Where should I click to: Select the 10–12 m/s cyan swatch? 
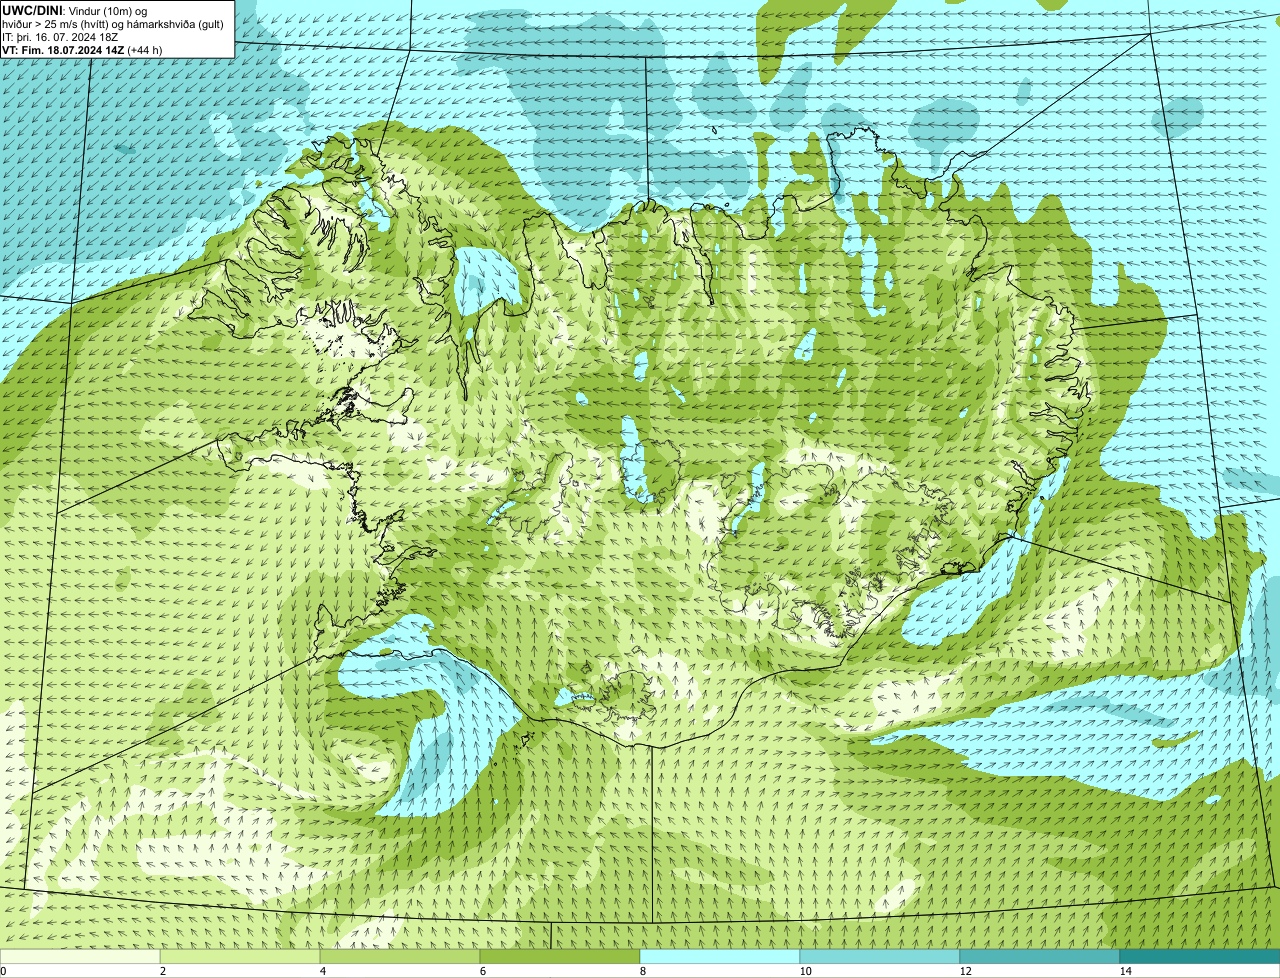click(880, 956)
